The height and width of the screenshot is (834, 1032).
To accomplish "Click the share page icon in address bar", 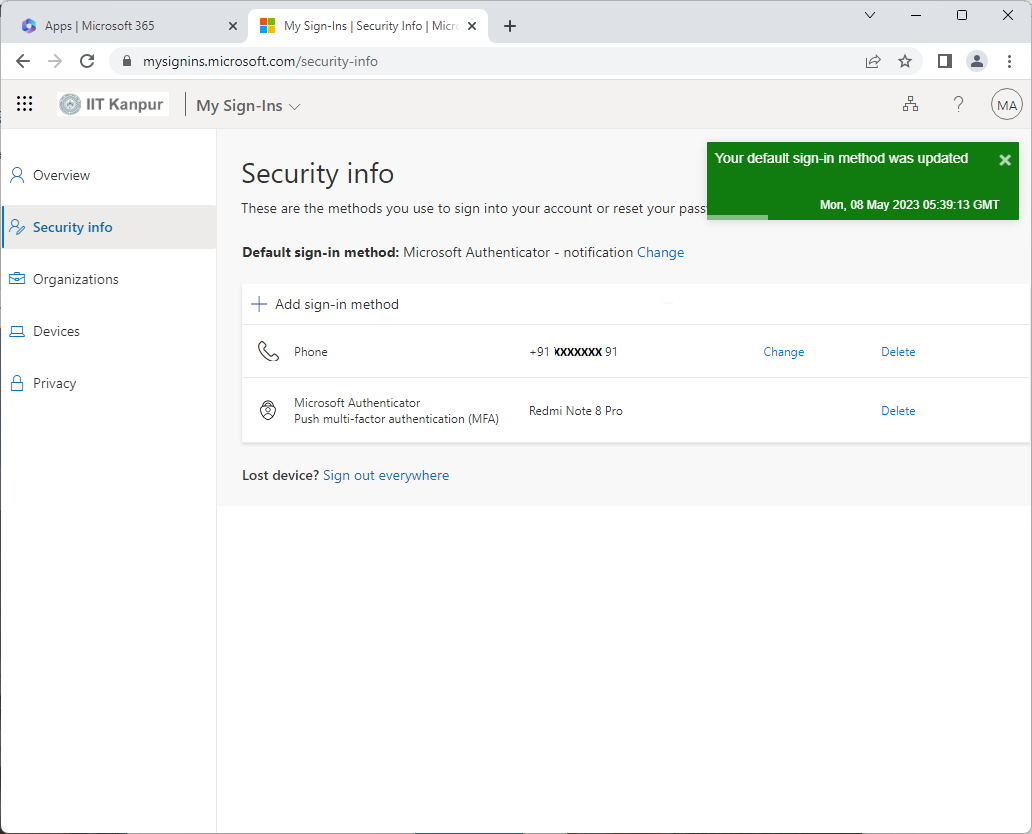I will (873, 61).
